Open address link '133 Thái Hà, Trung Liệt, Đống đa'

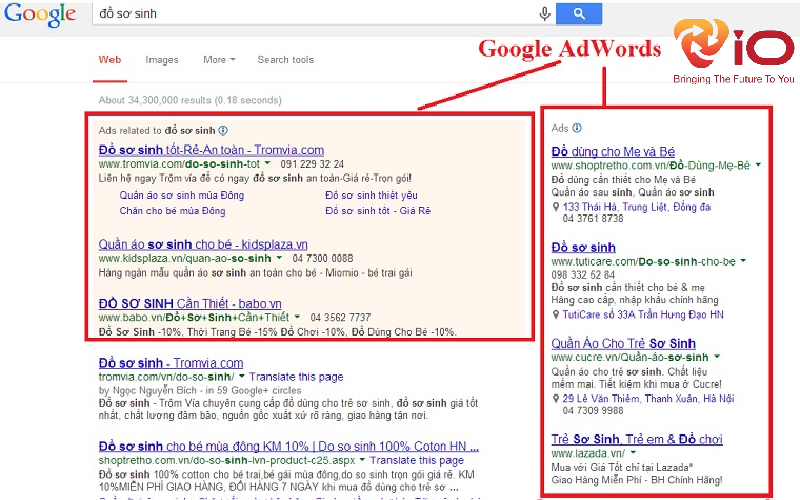click(637, 207)
